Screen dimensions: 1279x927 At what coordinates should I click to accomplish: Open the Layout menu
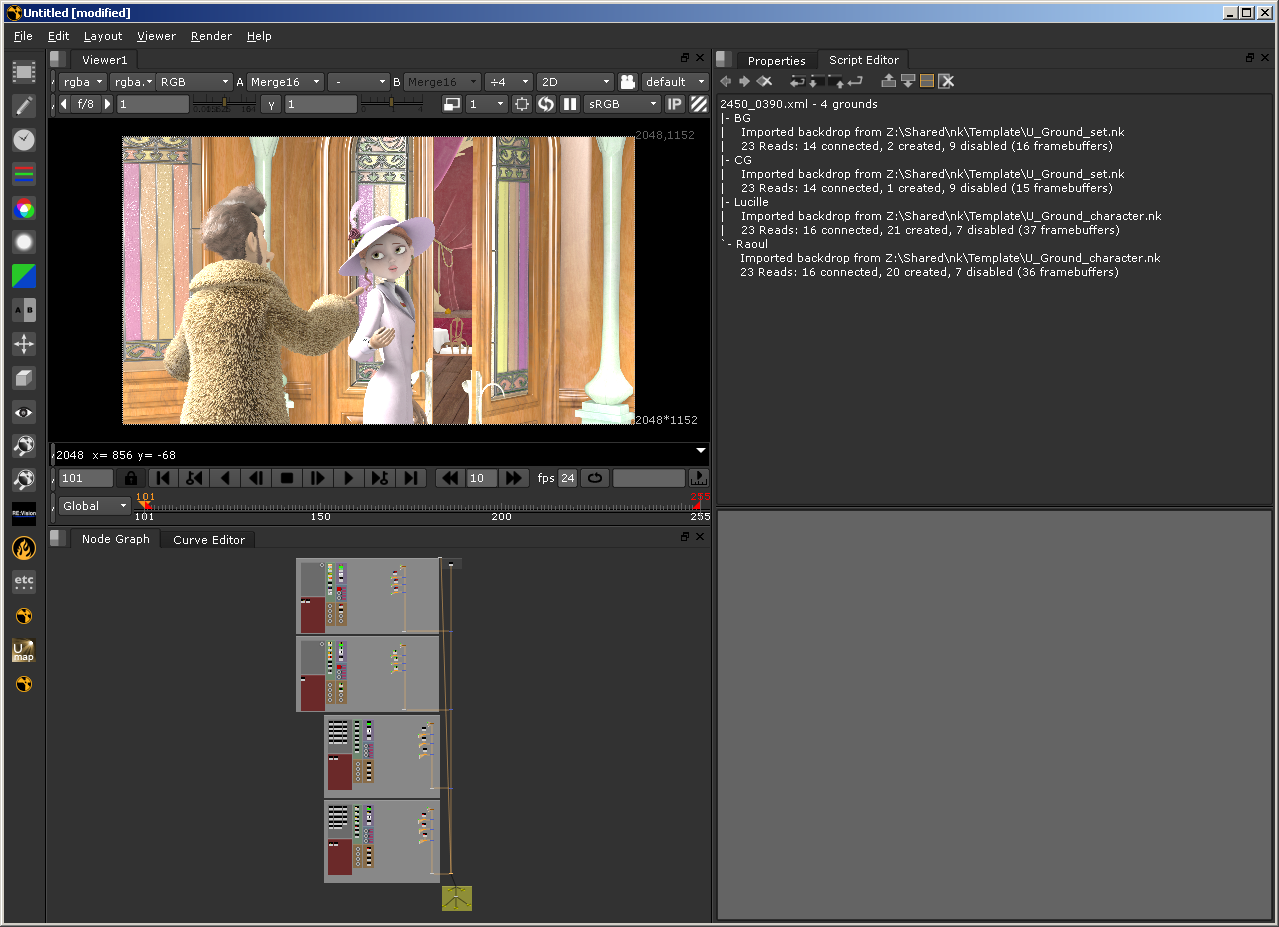click(x=103, y=36)
